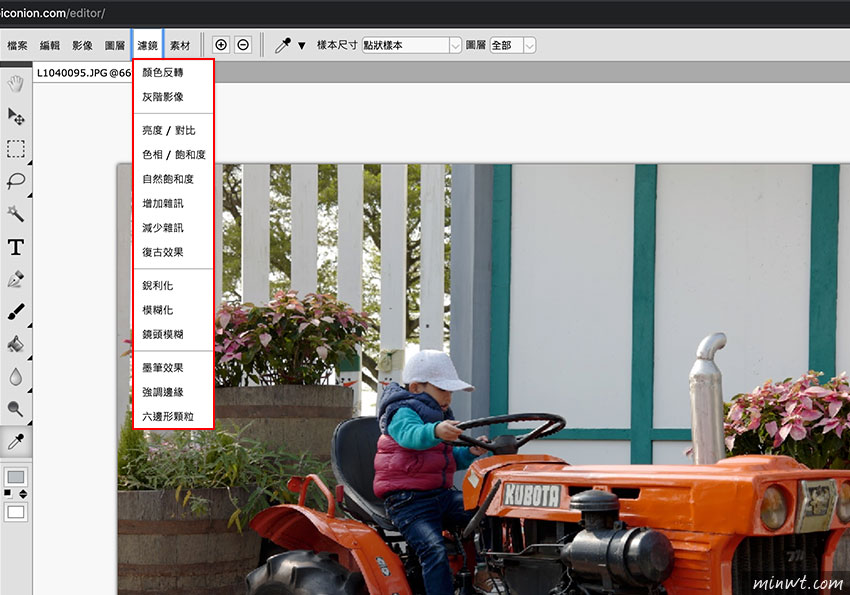Open the 影像 menu
The height and width of the screenshot is (595, 850).
pos(82,46)
